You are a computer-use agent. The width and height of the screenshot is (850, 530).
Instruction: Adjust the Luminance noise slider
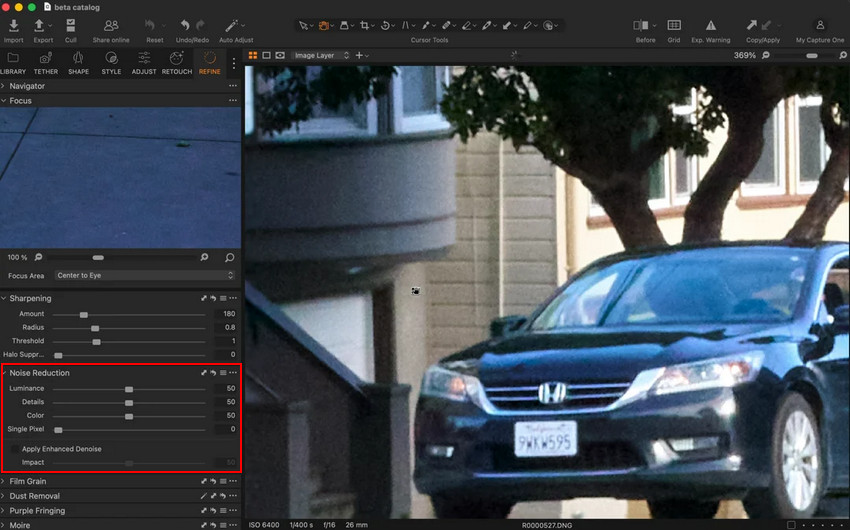click(129, 389)
